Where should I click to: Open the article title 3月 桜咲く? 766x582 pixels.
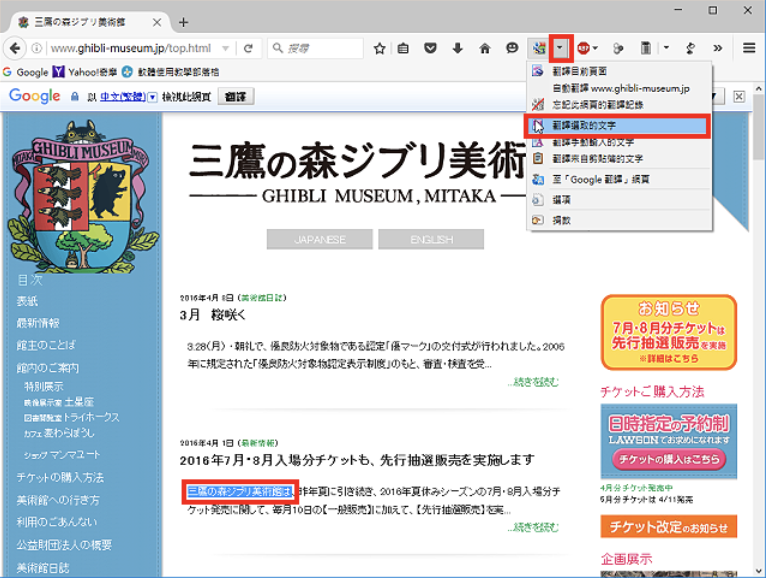click(213, 315)
